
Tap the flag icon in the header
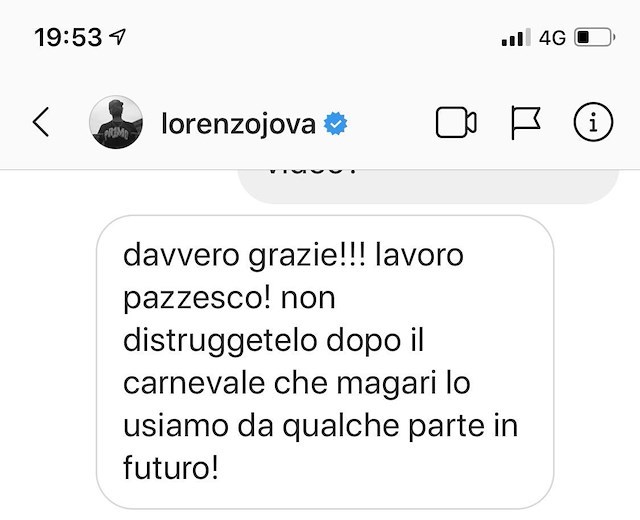pos(526,122)
